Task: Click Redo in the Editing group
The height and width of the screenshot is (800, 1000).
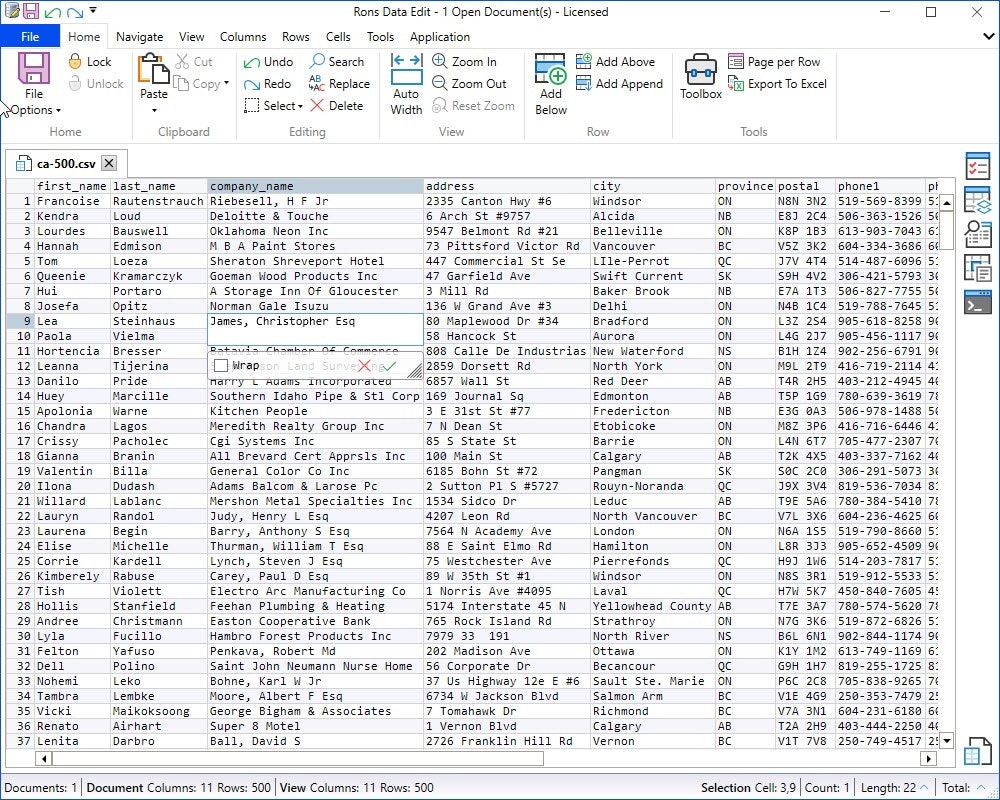Action: [267, 84]
